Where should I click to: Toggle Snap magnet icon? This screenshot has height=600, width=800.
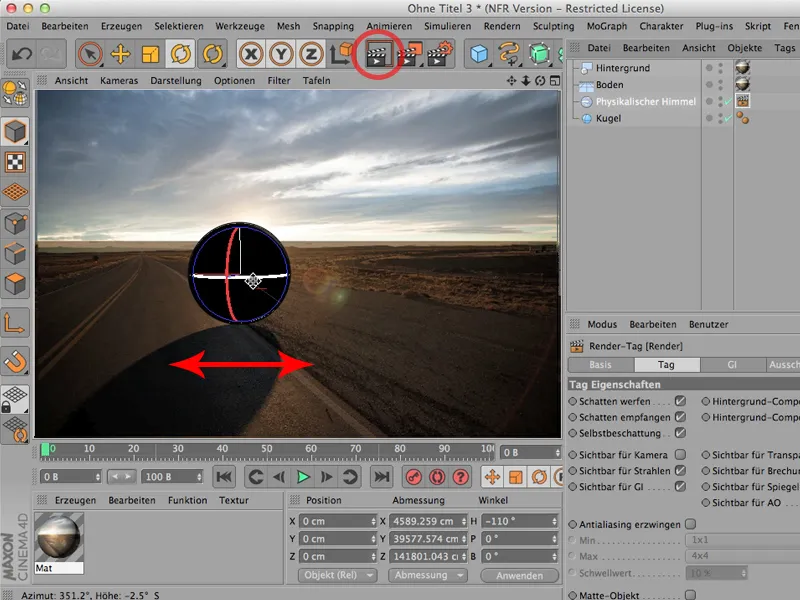click(x=15, y=362)
